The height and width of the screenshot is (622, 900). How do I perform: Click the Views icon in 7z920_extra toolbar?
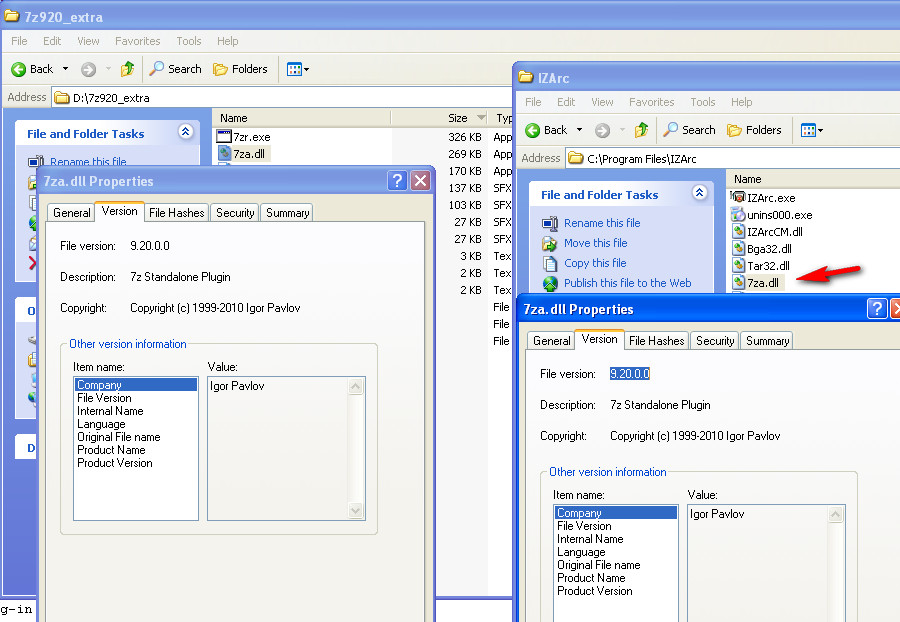point(292,69)
